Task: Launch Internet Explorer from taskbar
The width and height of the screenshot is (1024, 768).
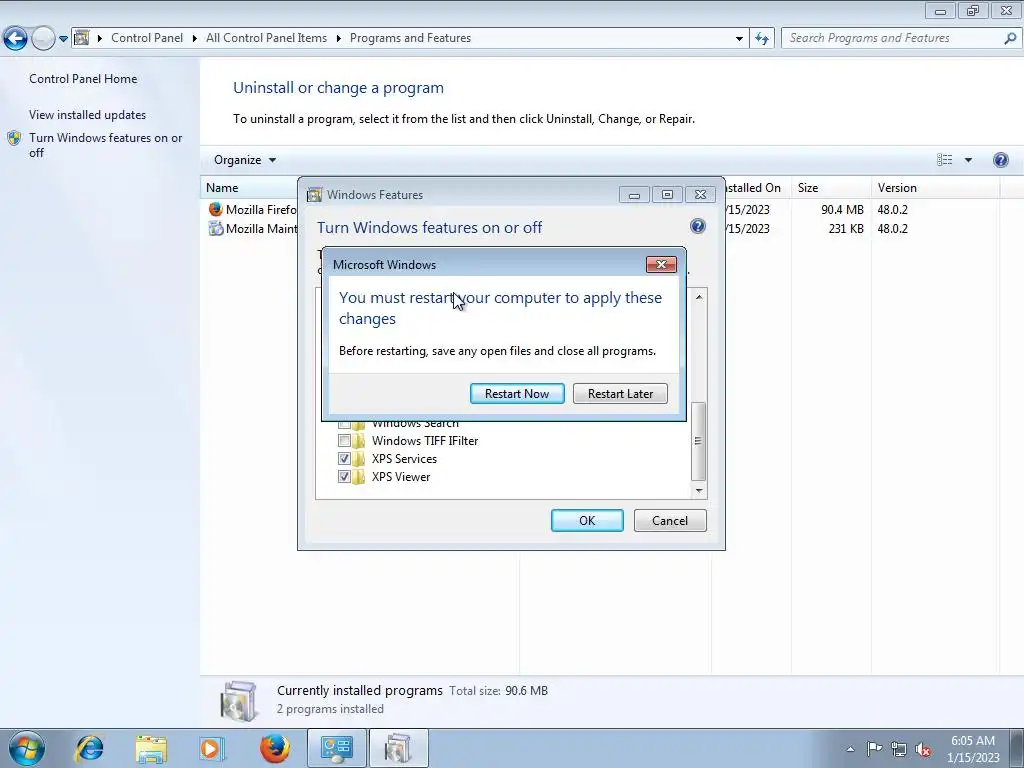Action: pyautogui.click(x=89, y=748)
